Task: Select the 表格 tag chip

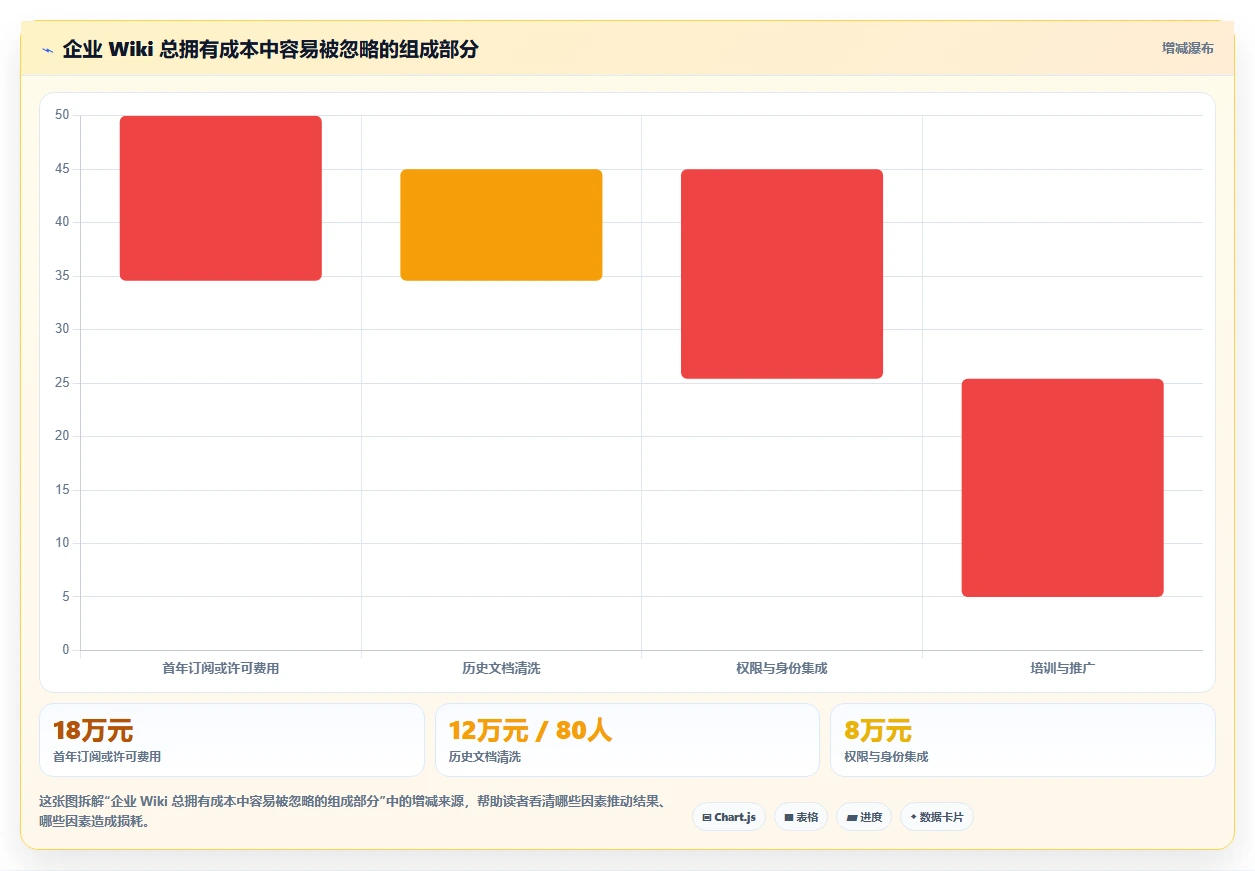Action: (801, 817)
